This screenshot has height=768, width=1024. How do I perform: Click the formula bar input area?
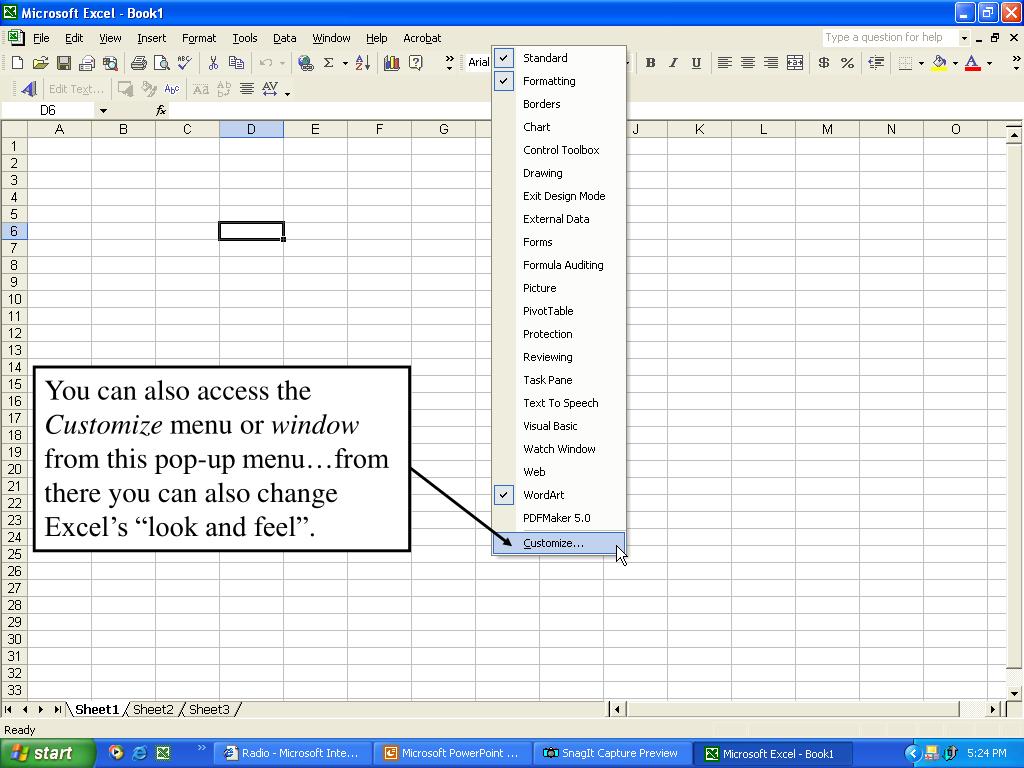point(594,110)
